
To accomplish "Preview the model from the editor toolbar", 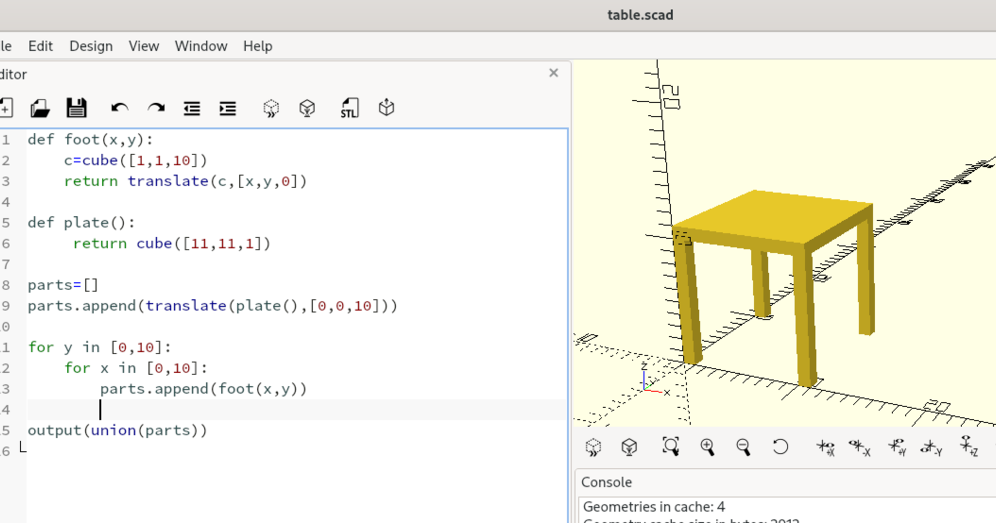I will tap(271, 108).
